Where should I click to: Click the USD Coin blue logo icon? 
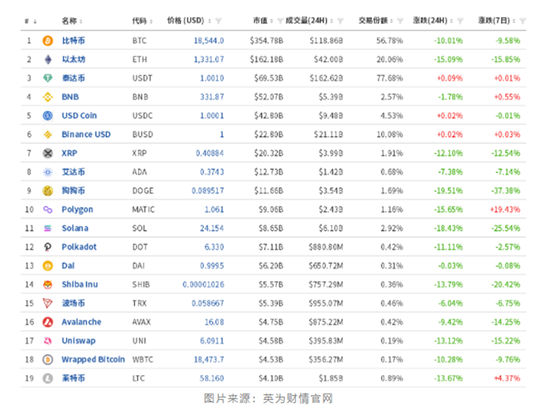[48, 116]
